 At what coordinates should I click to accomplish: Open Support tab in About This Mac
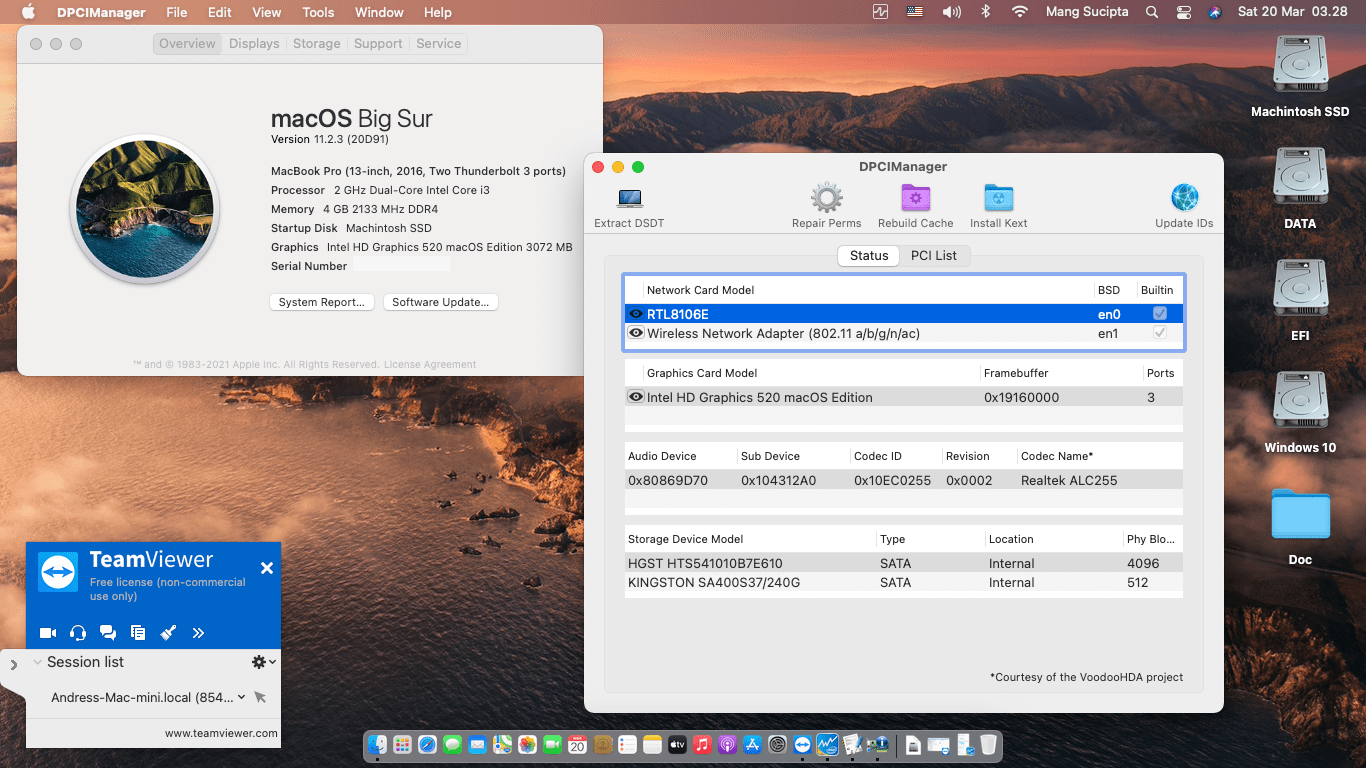(x=378, y=44)
